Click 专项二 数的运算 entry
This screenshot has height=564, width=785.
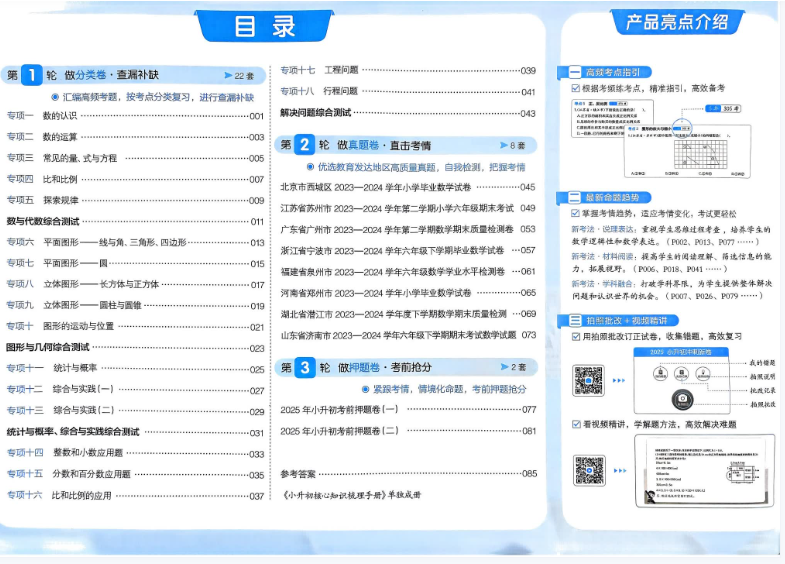click(135, 137)
